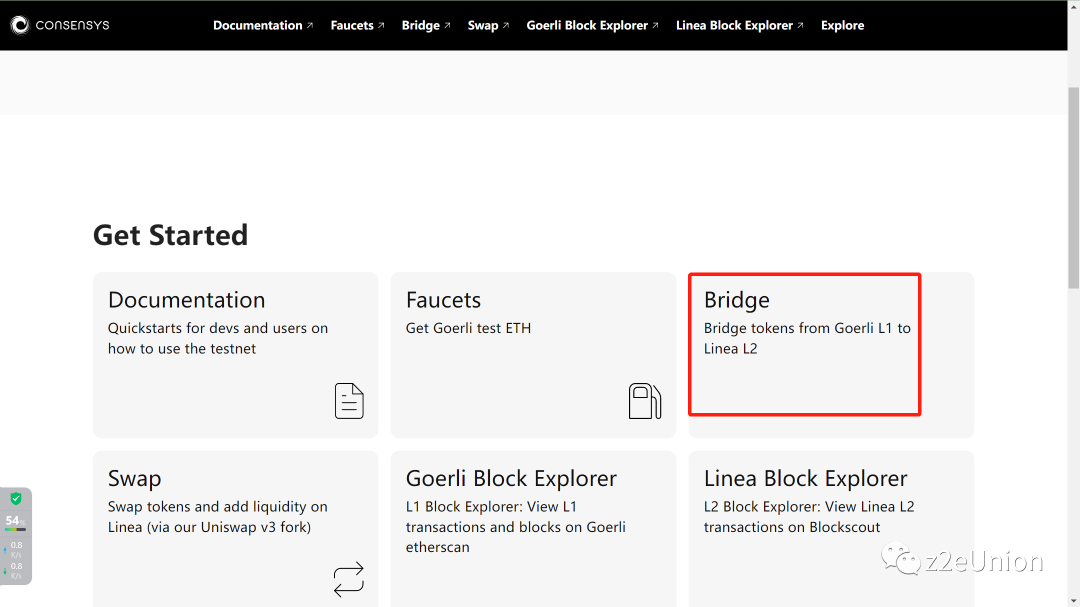Click the swap arrows icon in Swap card
This screenshot has width=1080, height=607.
click(349, 579)
